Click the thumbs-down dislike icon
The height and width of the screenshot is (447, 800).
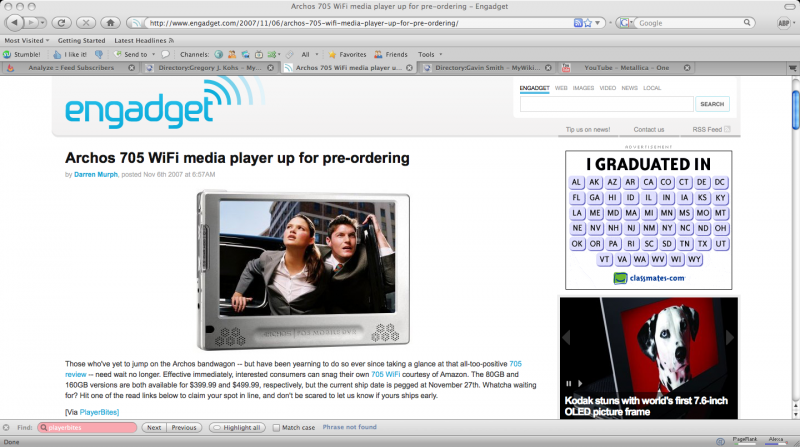99,54
